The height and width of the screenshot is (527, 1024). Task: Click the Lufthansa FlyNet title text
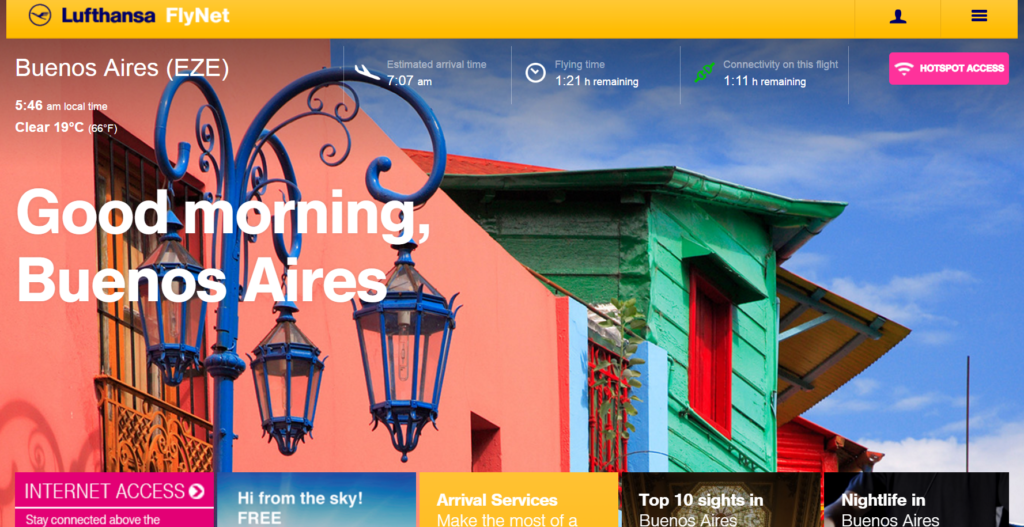click(x=146, y=16)
